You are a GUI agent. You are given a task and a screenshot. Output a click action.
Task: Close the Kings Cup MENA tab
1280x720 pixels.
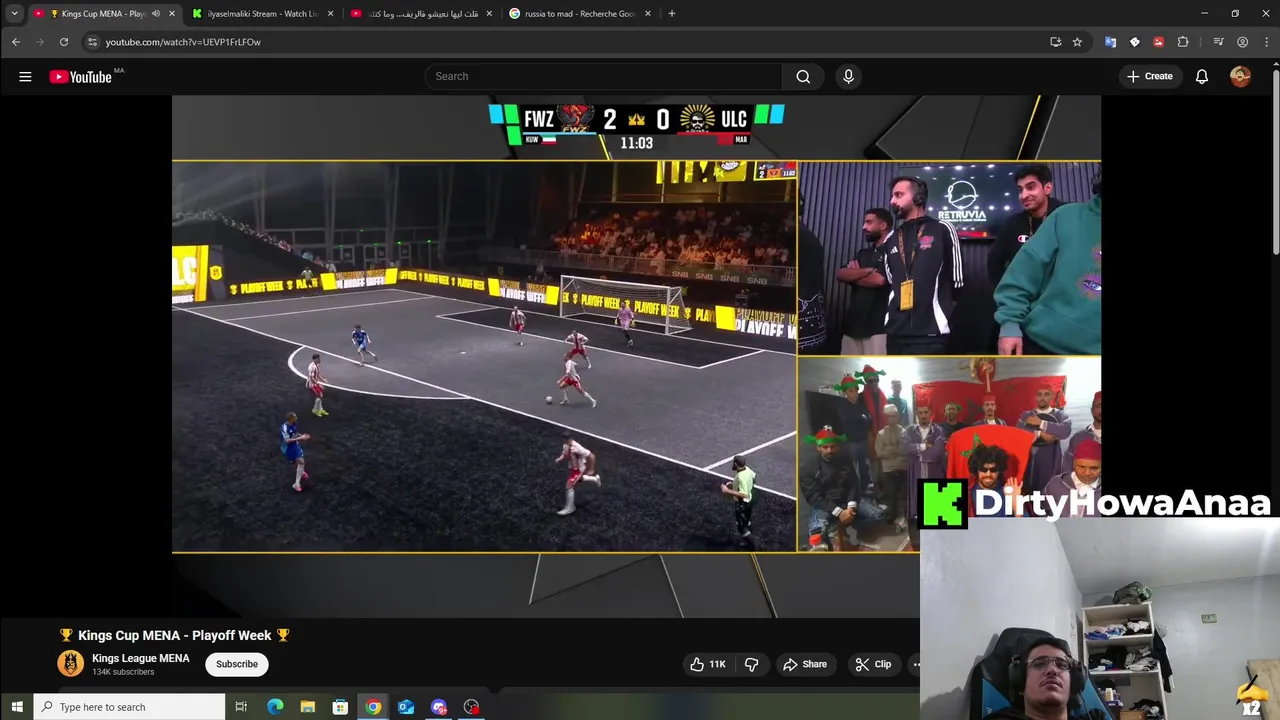[172, 14]
